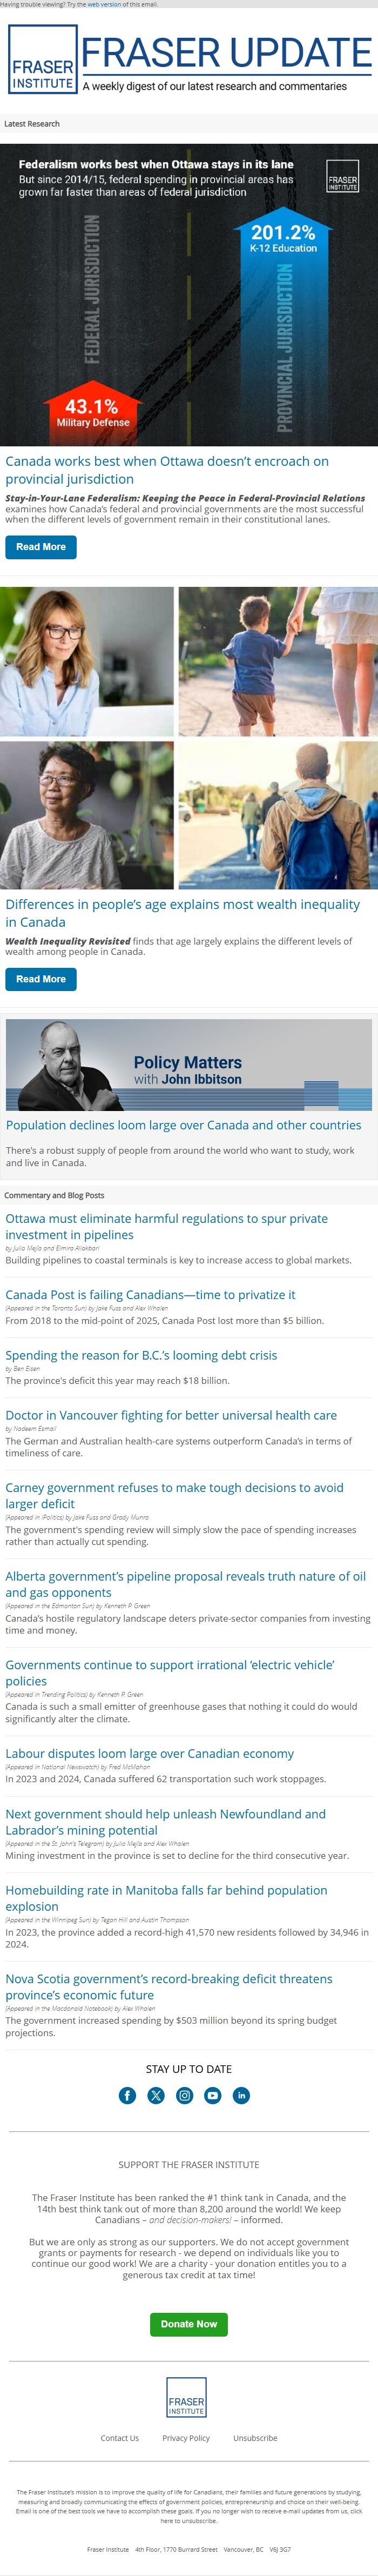Open the YouTube channel icon
378x2576 pixels.
[213, 2095]
